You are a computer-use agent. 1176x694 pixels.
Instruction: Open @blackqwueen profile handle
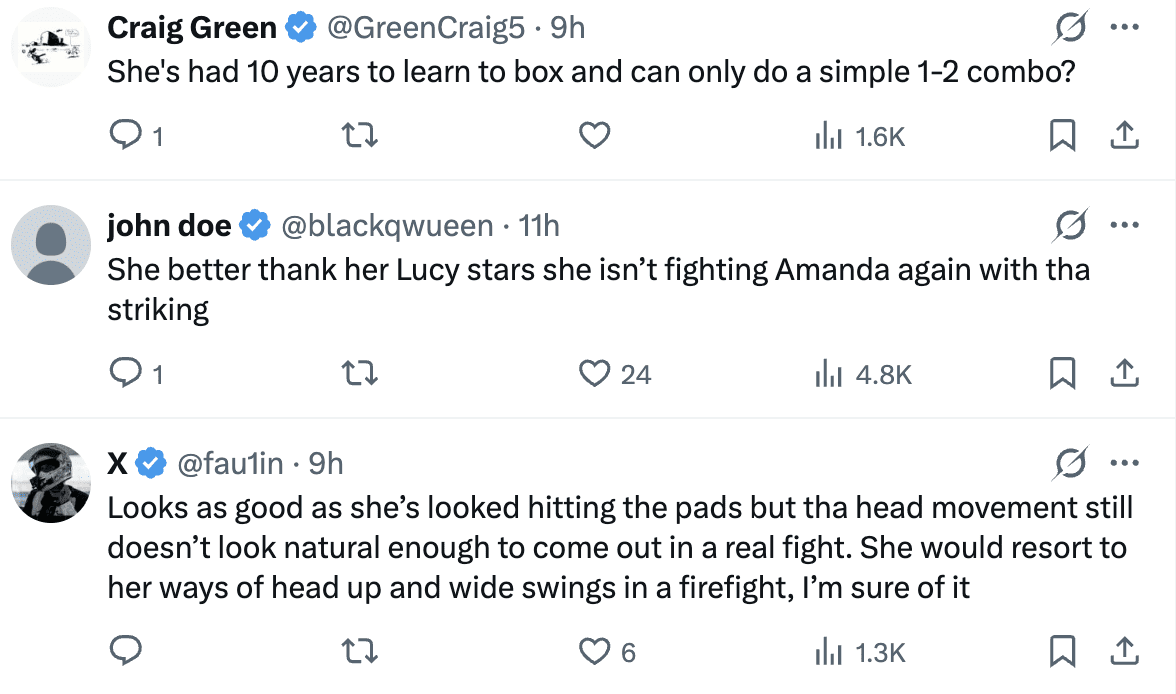[x=388, y=226]
